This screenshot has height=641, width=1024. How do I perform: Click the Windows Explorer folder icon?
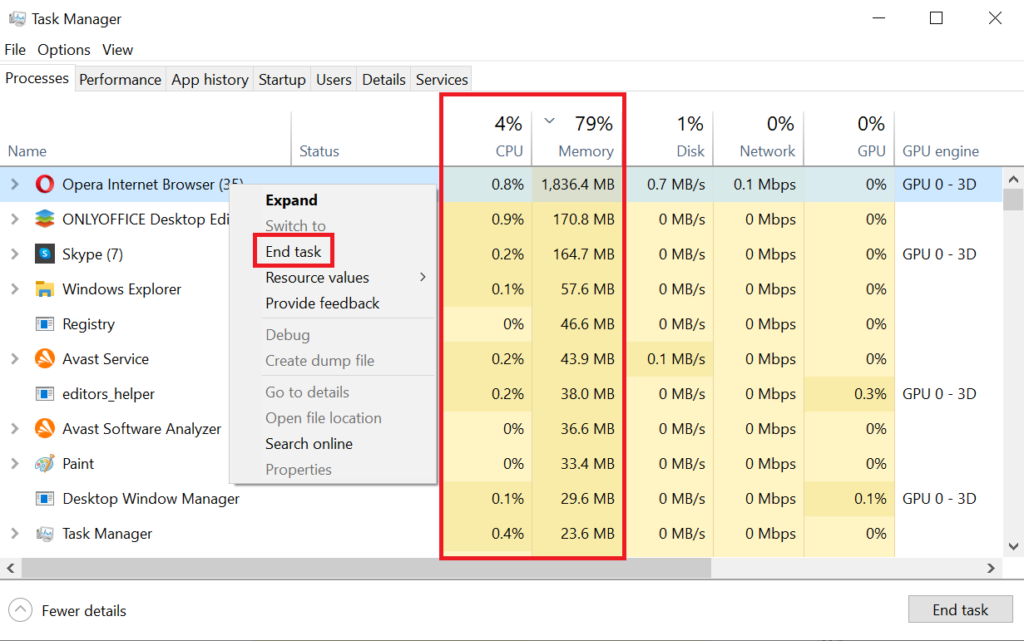click(x=43, y=289)
